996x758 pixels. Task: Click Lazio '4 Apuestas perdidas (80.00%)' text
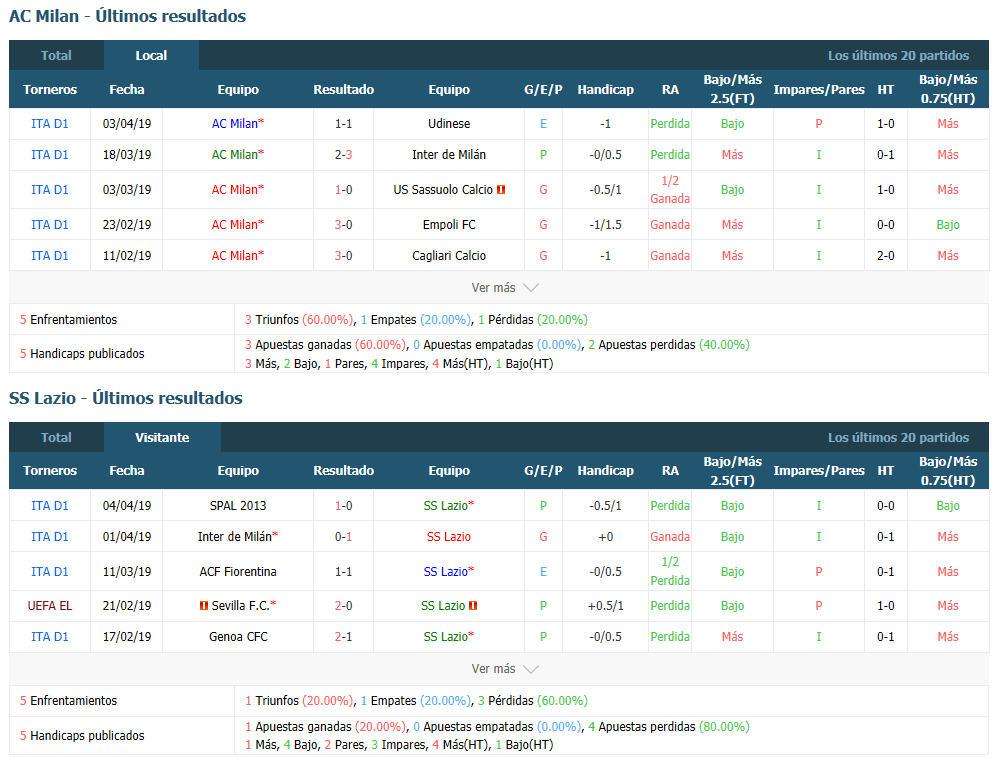(x=668, y=726)
